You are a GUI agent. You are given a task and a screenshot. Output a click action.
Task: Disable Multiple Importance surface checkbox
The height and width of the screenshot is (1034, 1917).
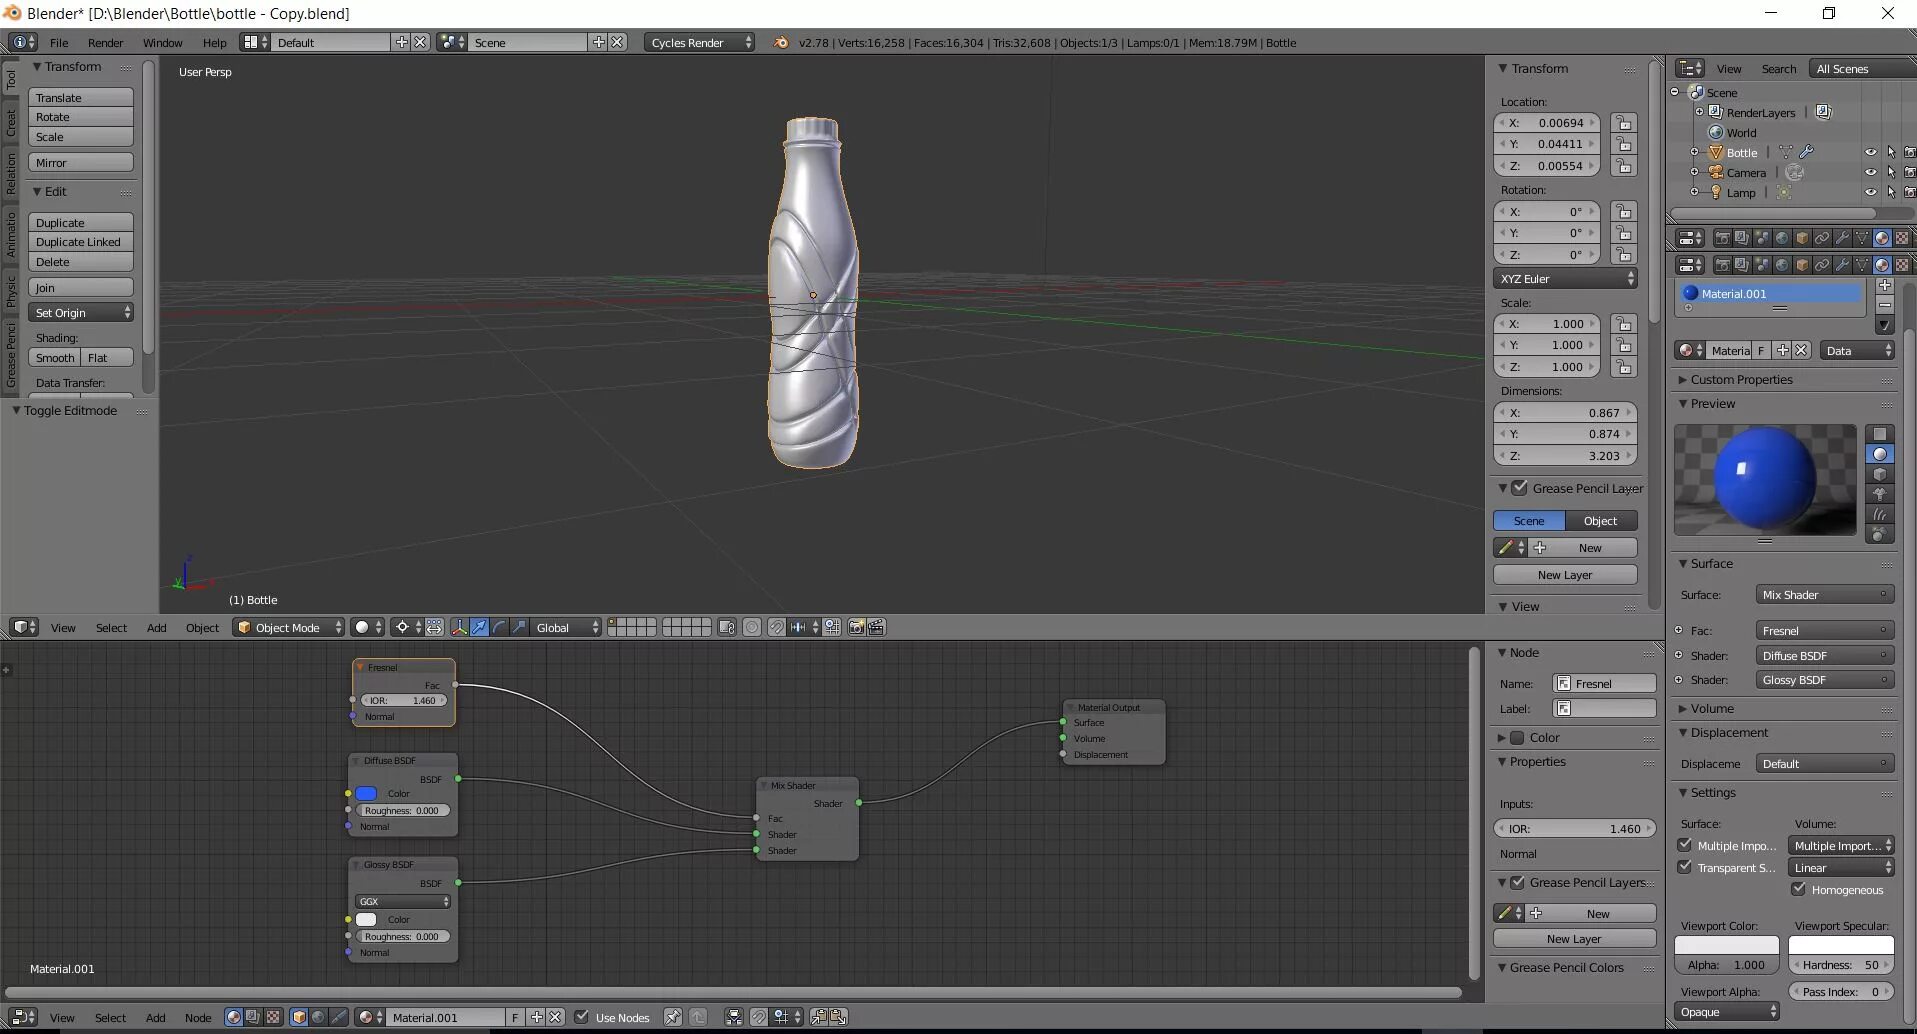(x=1685, y=845)
